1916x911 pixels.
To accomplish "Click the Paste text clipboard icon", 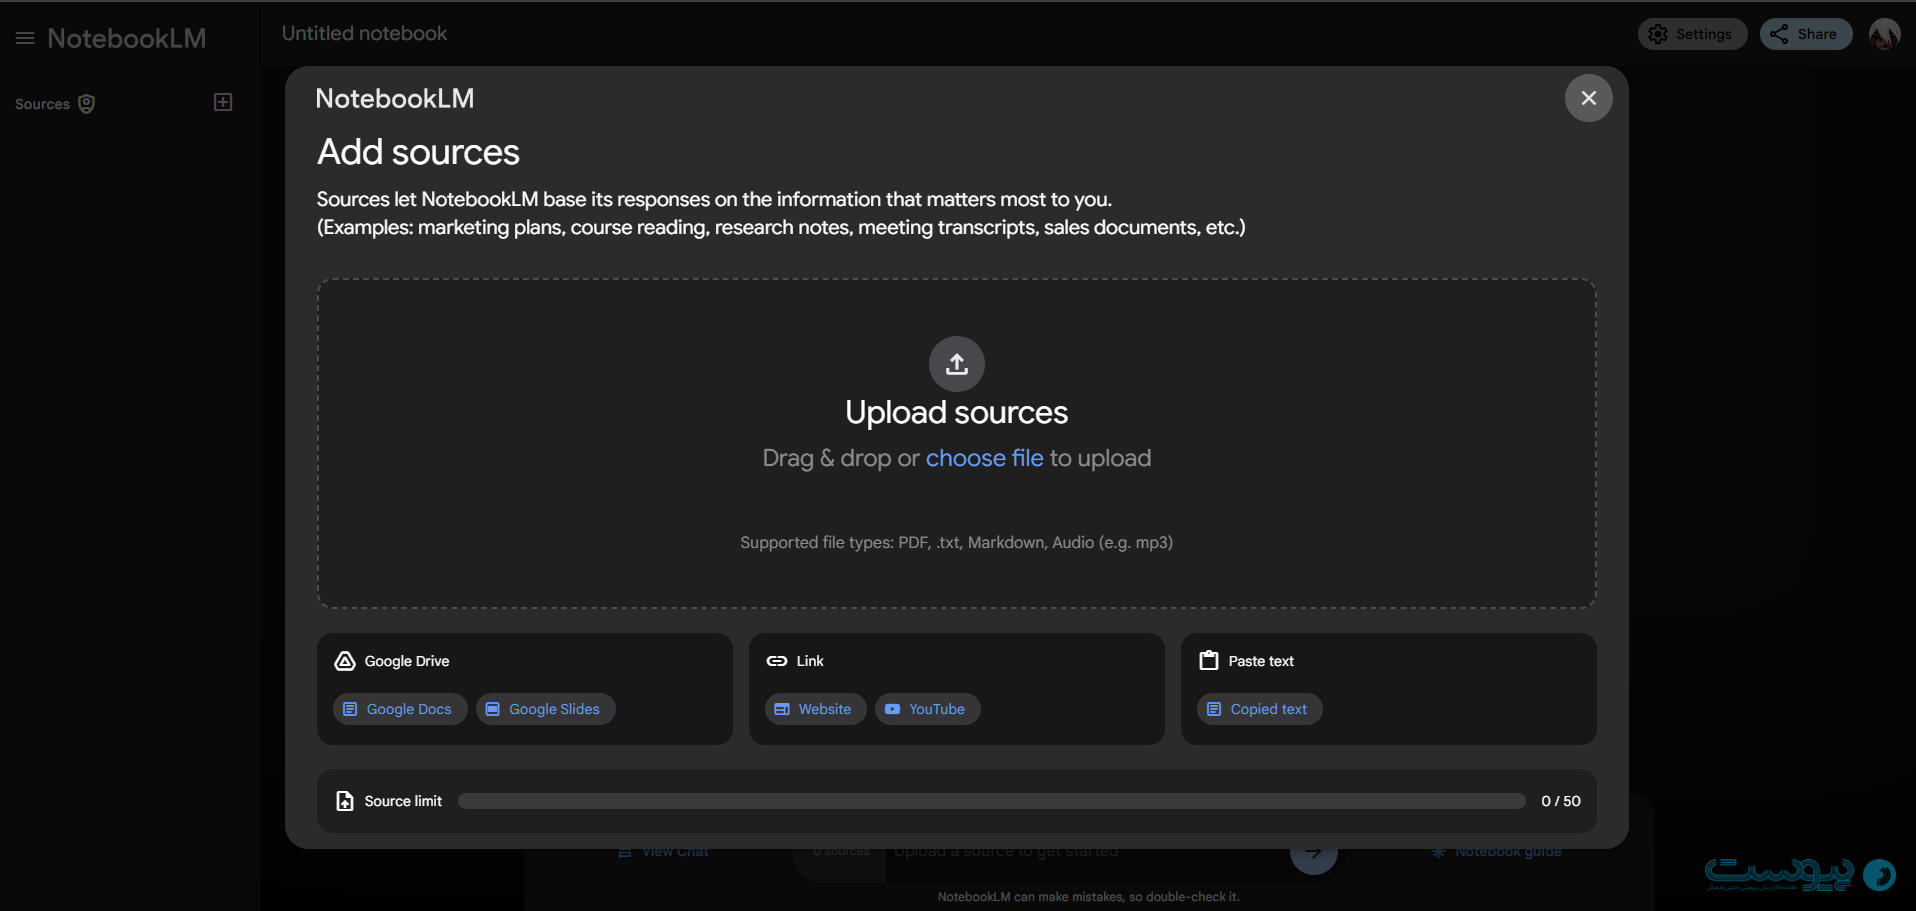I will click(1209, 660).
